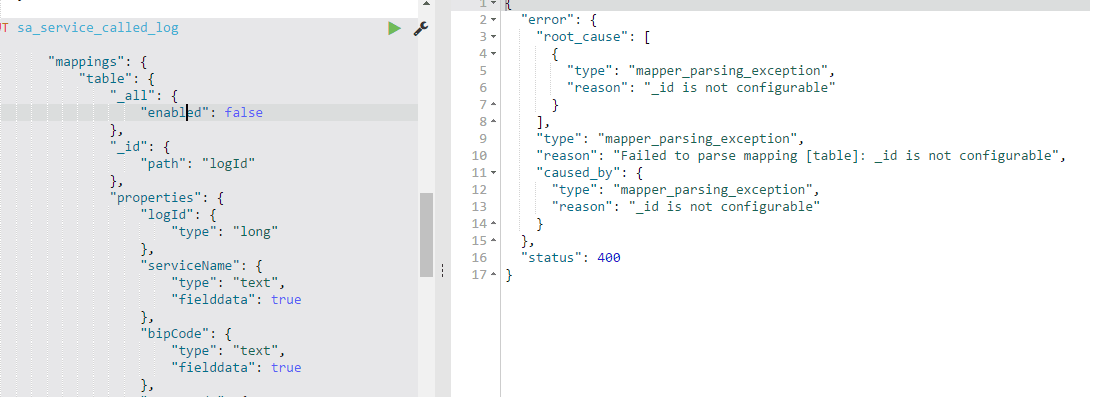This screenshot has height=397, width=1099.
Task: Click the fold-end arrow on line 14
Action: 493,224
